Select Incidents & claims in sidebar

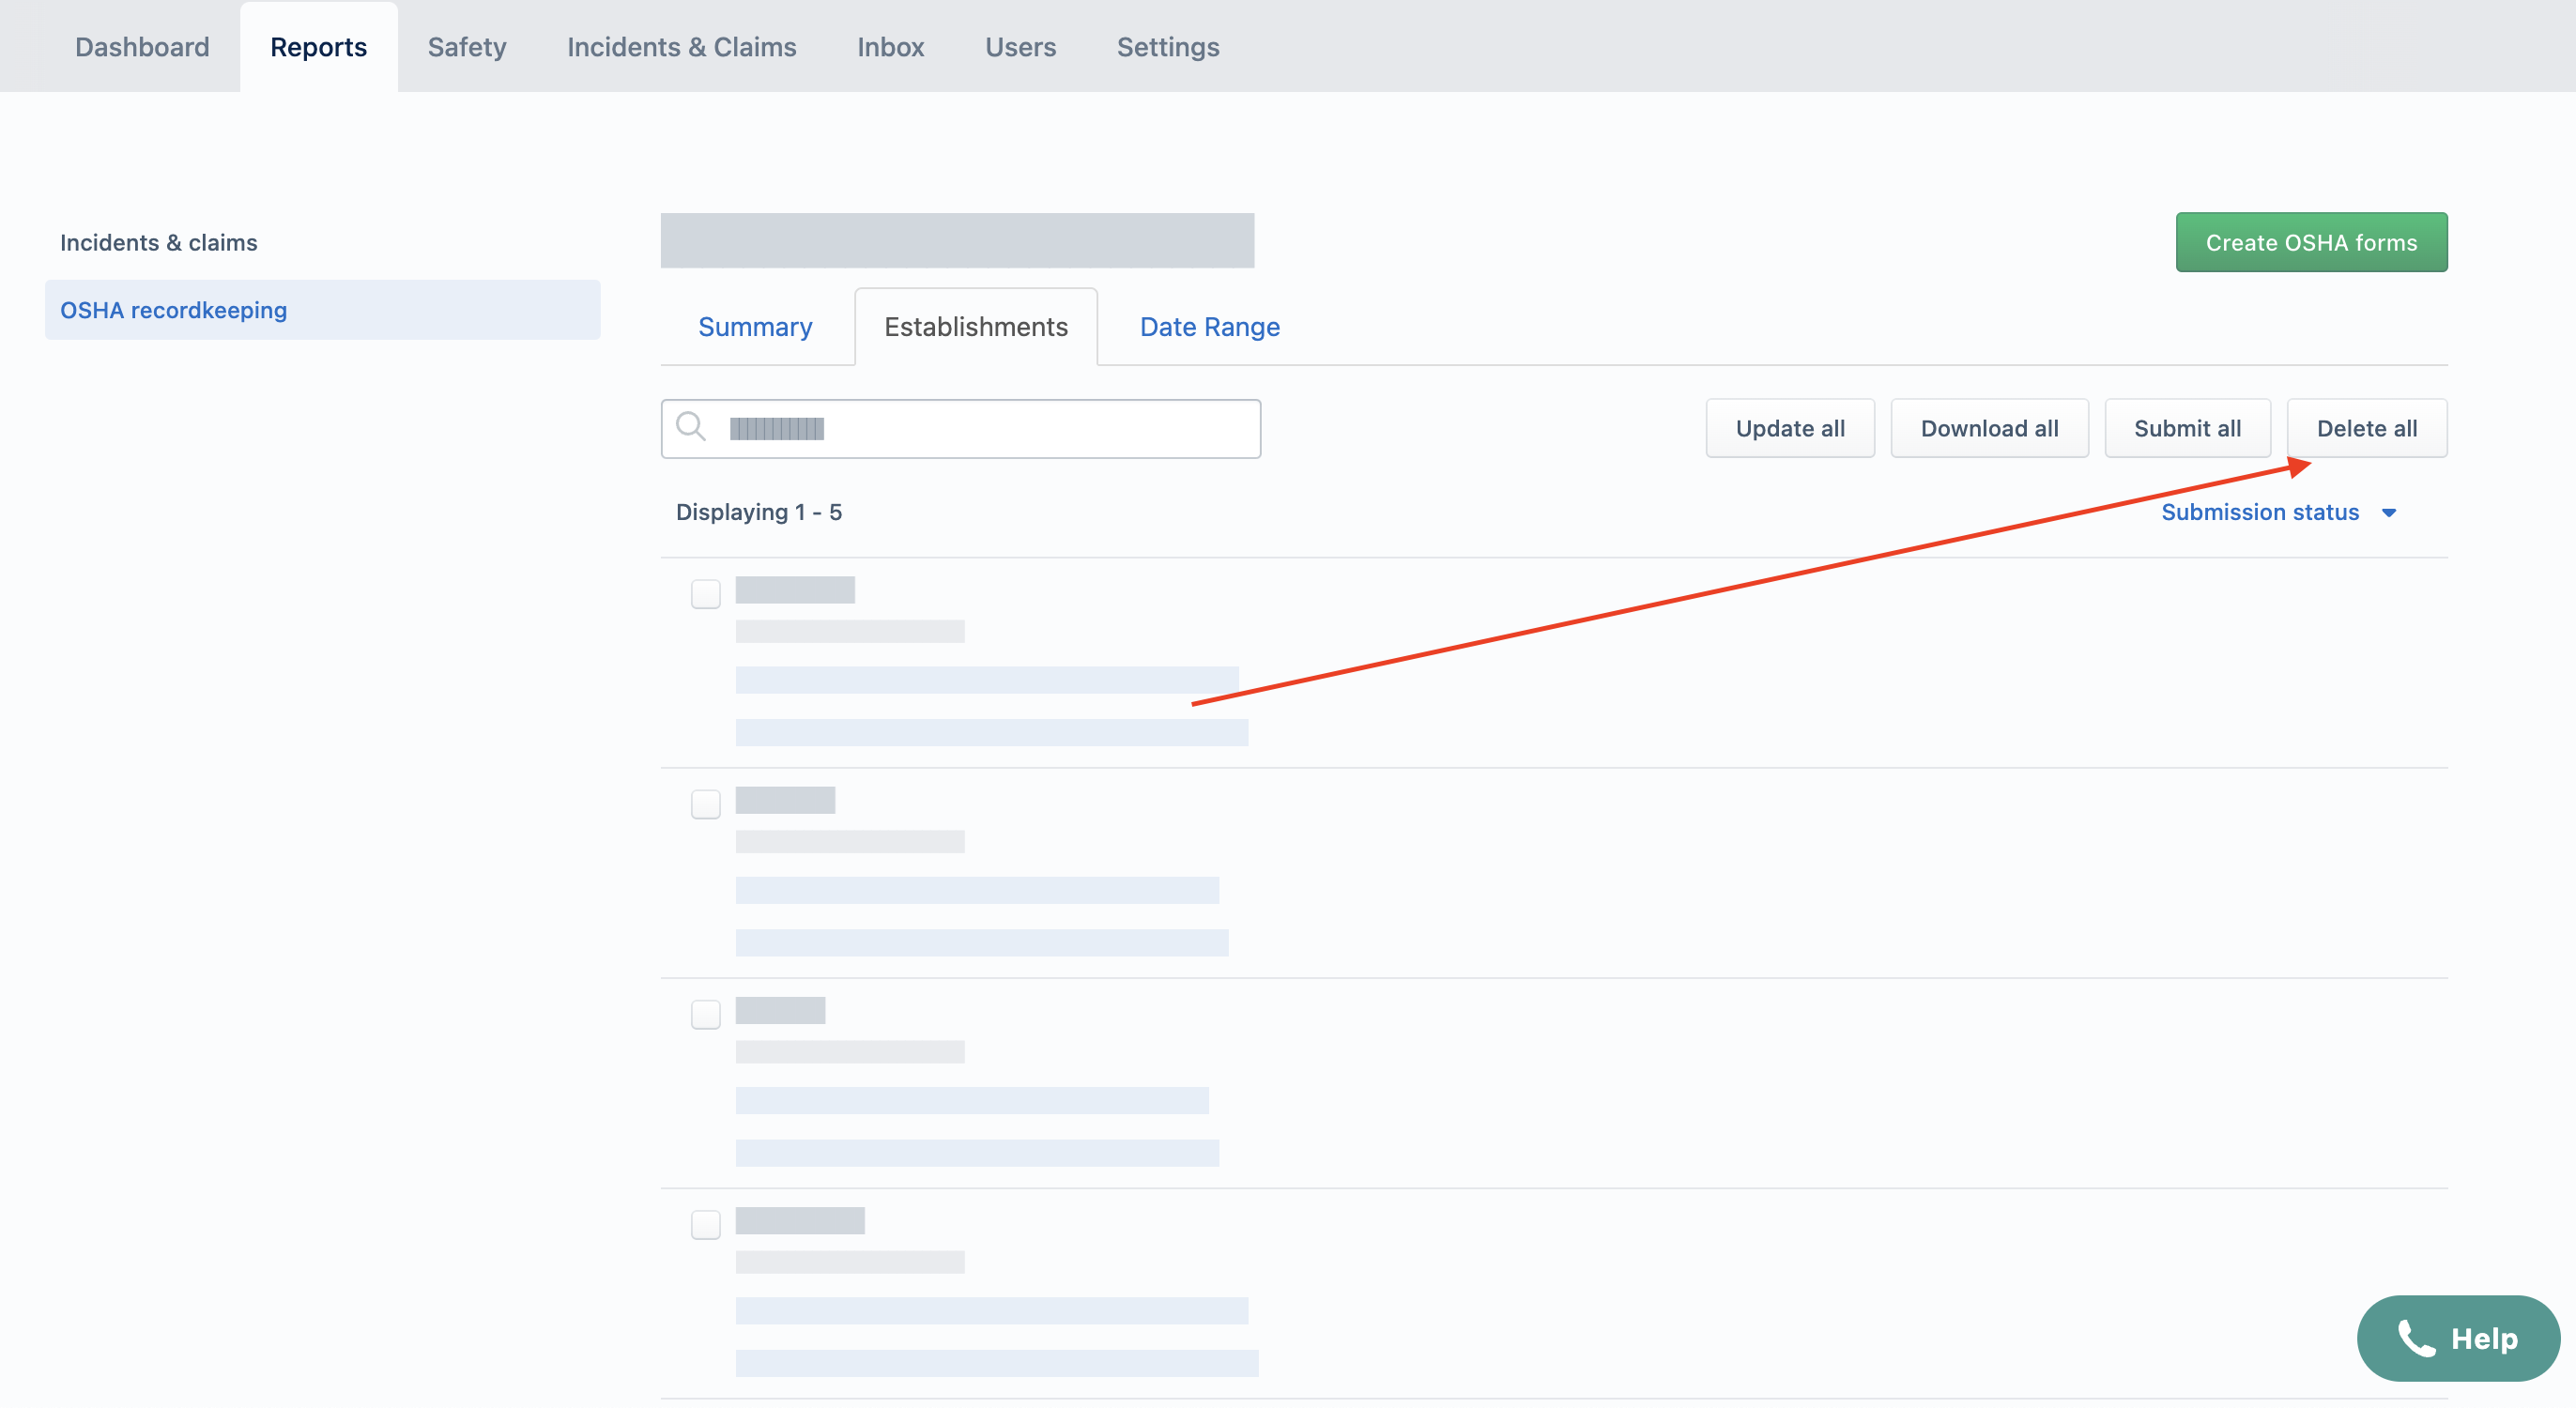point(158,242)
